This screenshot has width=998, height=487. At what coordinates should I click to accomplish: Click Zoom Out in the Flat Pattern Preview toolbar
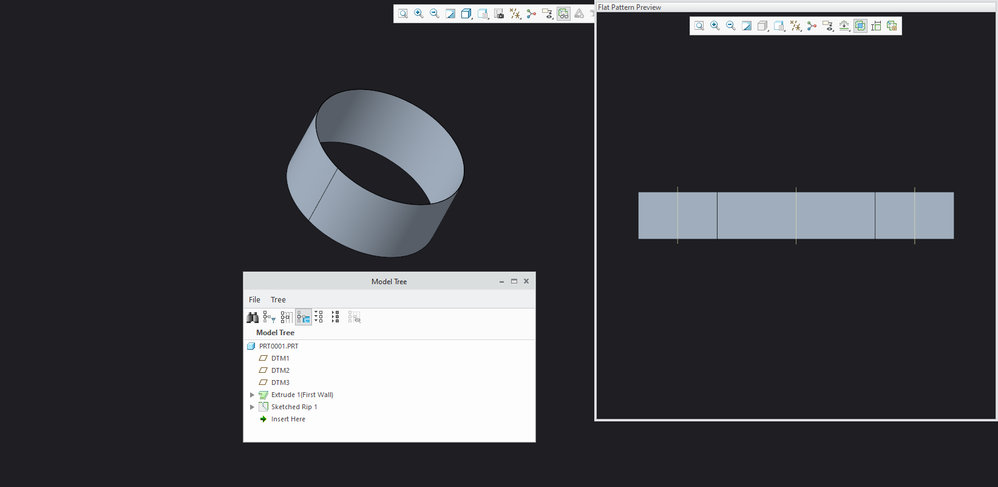[731, 26]
